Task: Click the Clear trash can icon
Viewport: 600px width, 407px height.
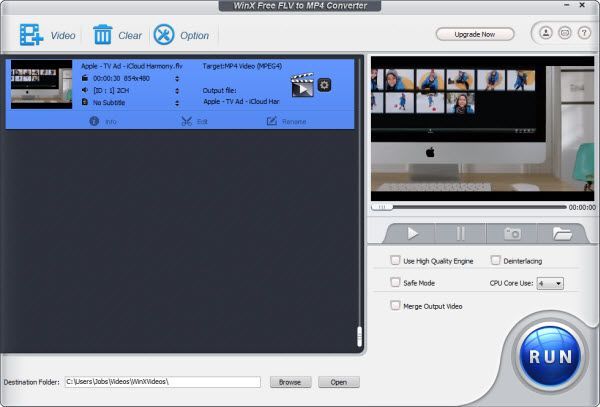Action: [103, 35]
